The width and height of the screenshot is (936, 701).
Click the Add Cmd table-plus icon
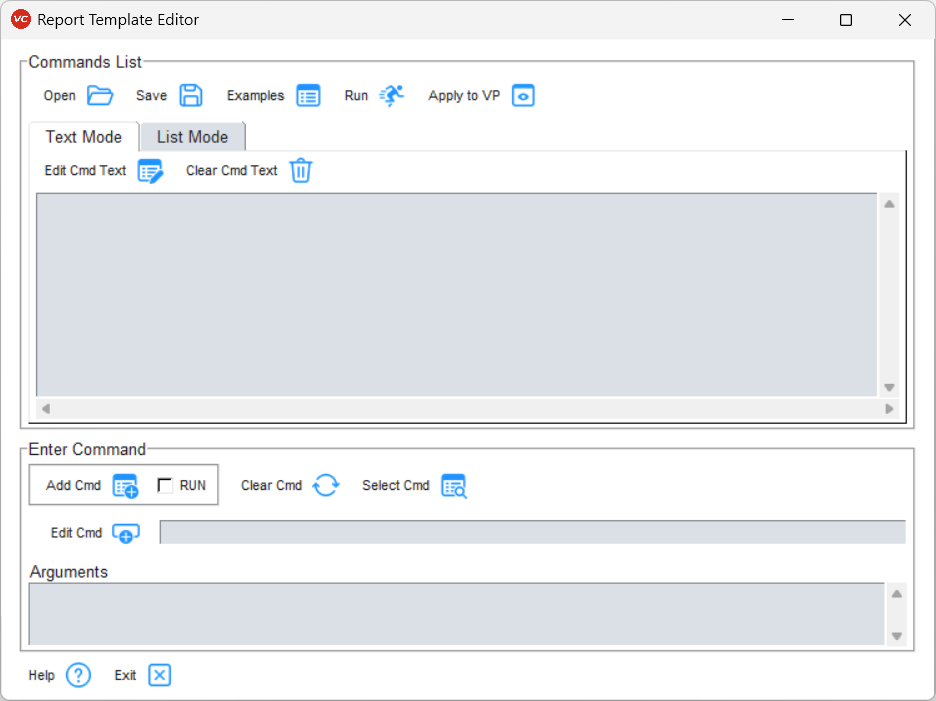pyautogui.click(x=125, y=486)
